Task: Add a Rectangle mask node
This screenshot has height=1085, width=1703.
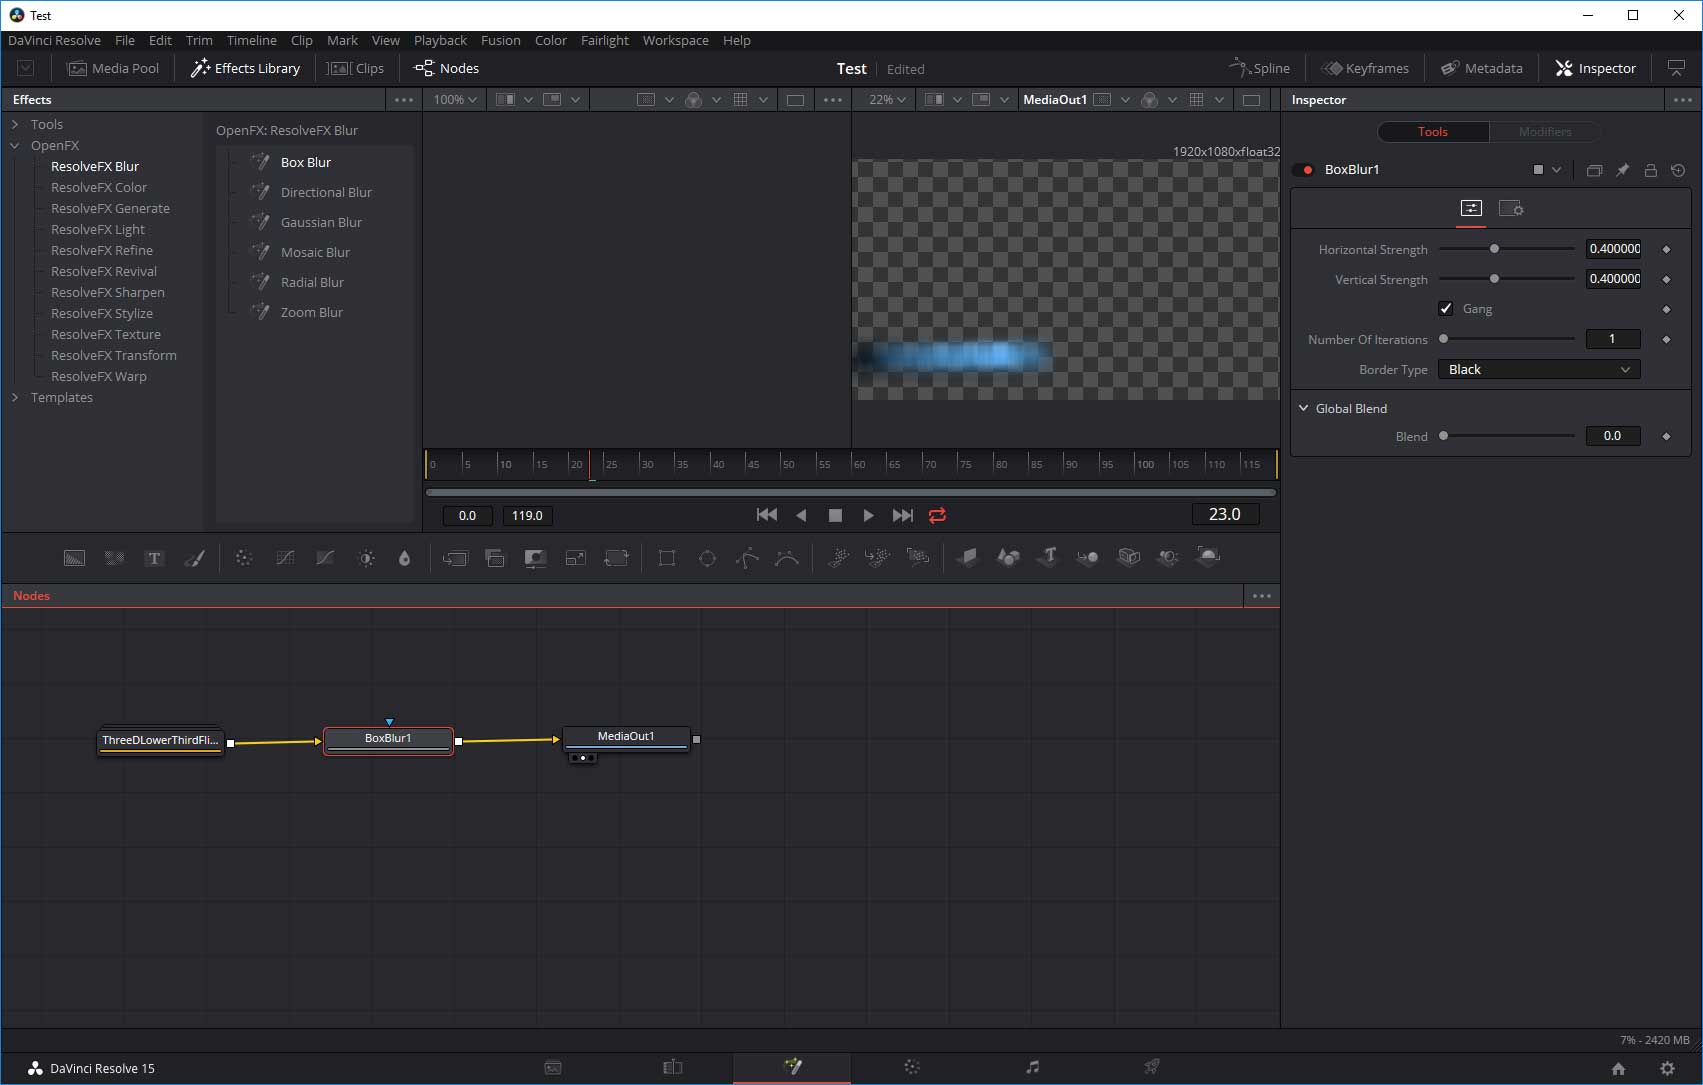Action: [x=667, y=558]
